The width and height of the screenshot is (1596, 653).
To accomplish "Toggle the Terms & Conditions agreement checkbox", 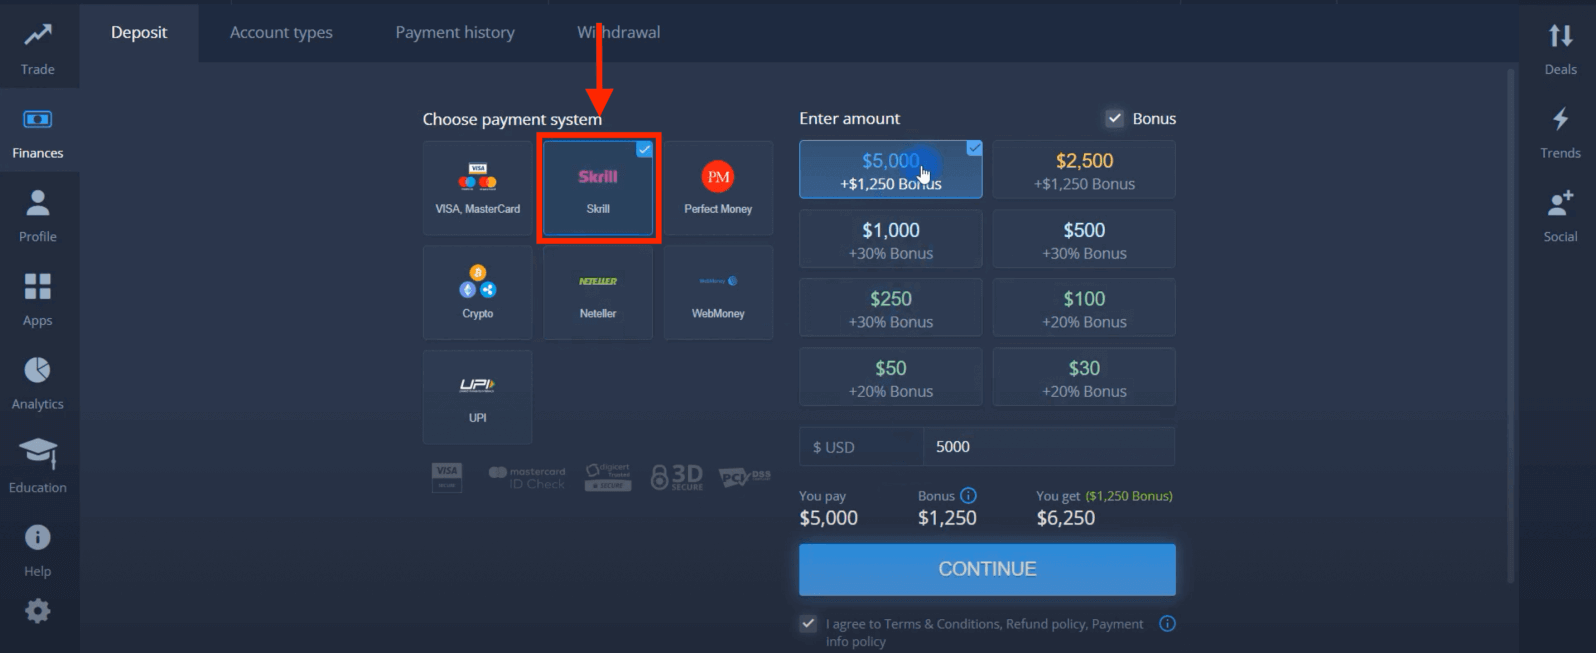I will coord(808,624).
